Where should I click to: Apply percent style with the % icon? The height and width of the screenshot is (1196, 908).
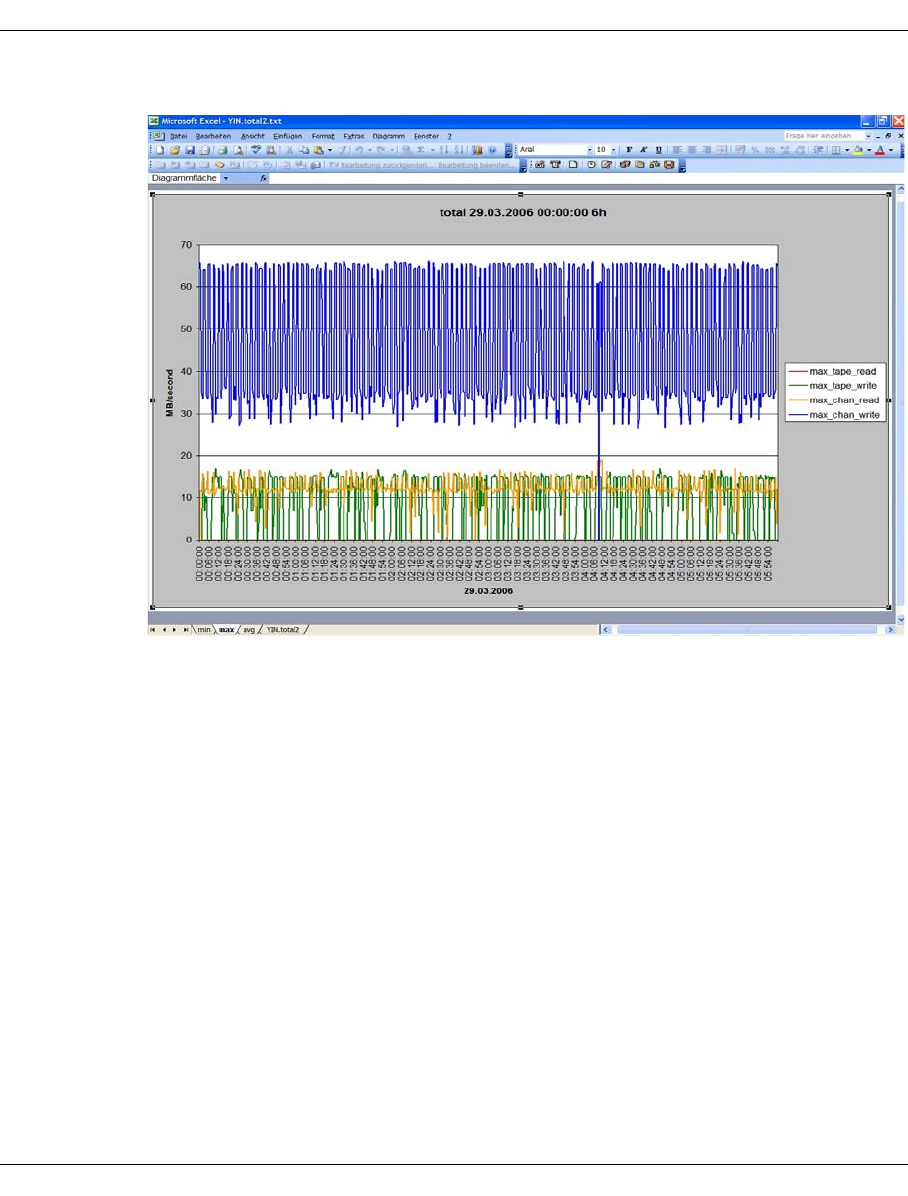pyautogui.click(x=755, y=150)
